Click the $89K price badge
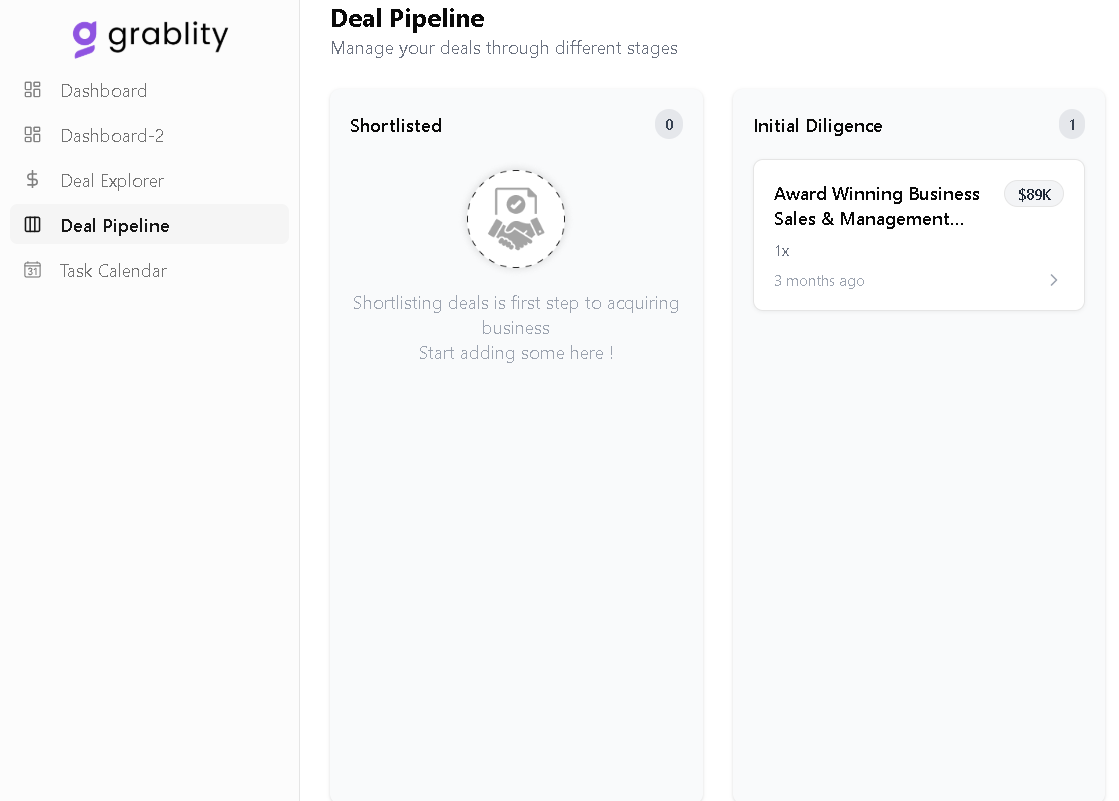 1034,194
